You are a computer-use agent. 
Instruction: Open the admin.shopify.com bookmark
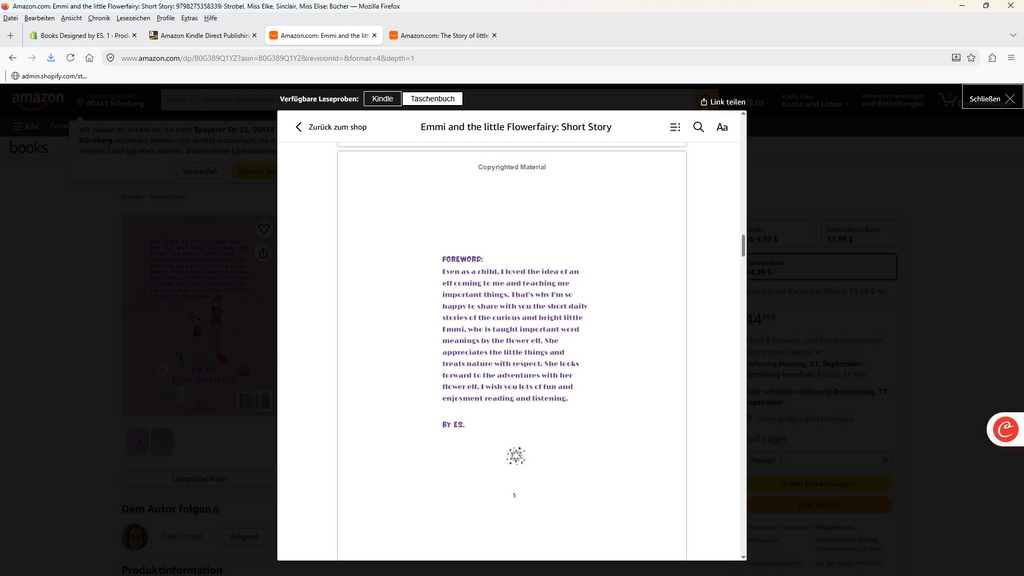coord(49,76)
